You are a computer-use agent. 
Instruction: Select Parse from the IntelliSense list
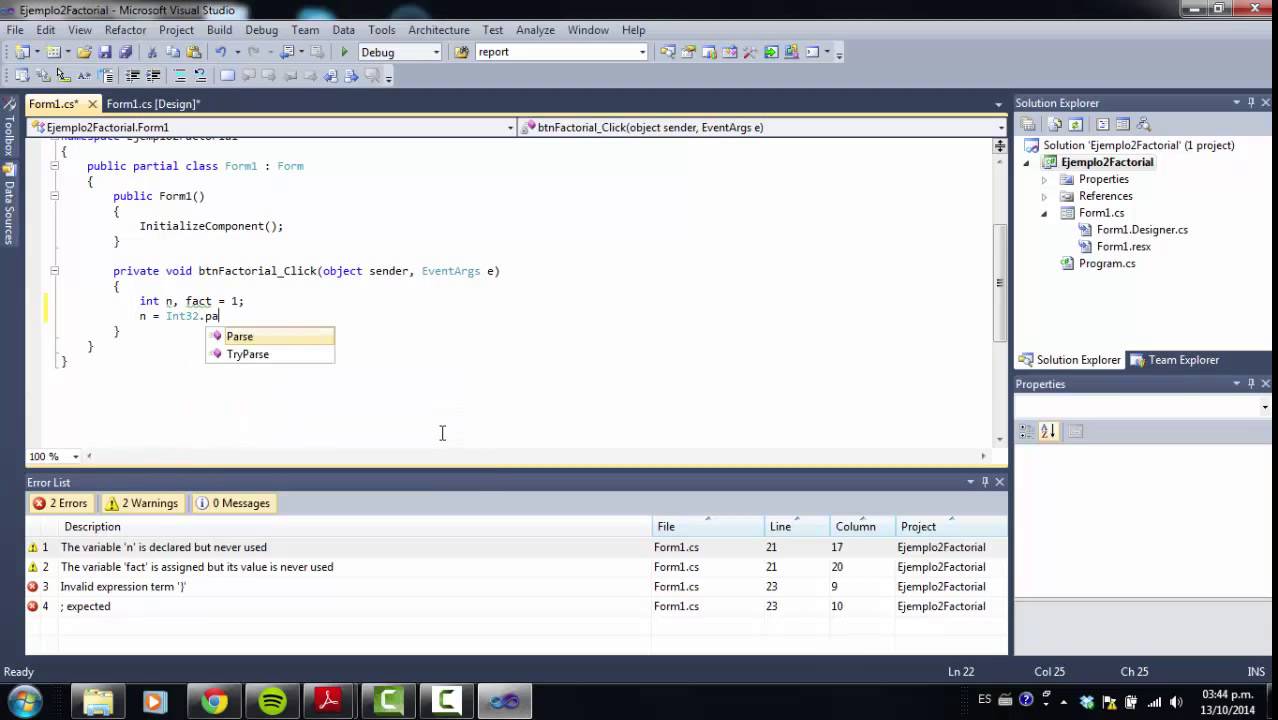[270, 336]
